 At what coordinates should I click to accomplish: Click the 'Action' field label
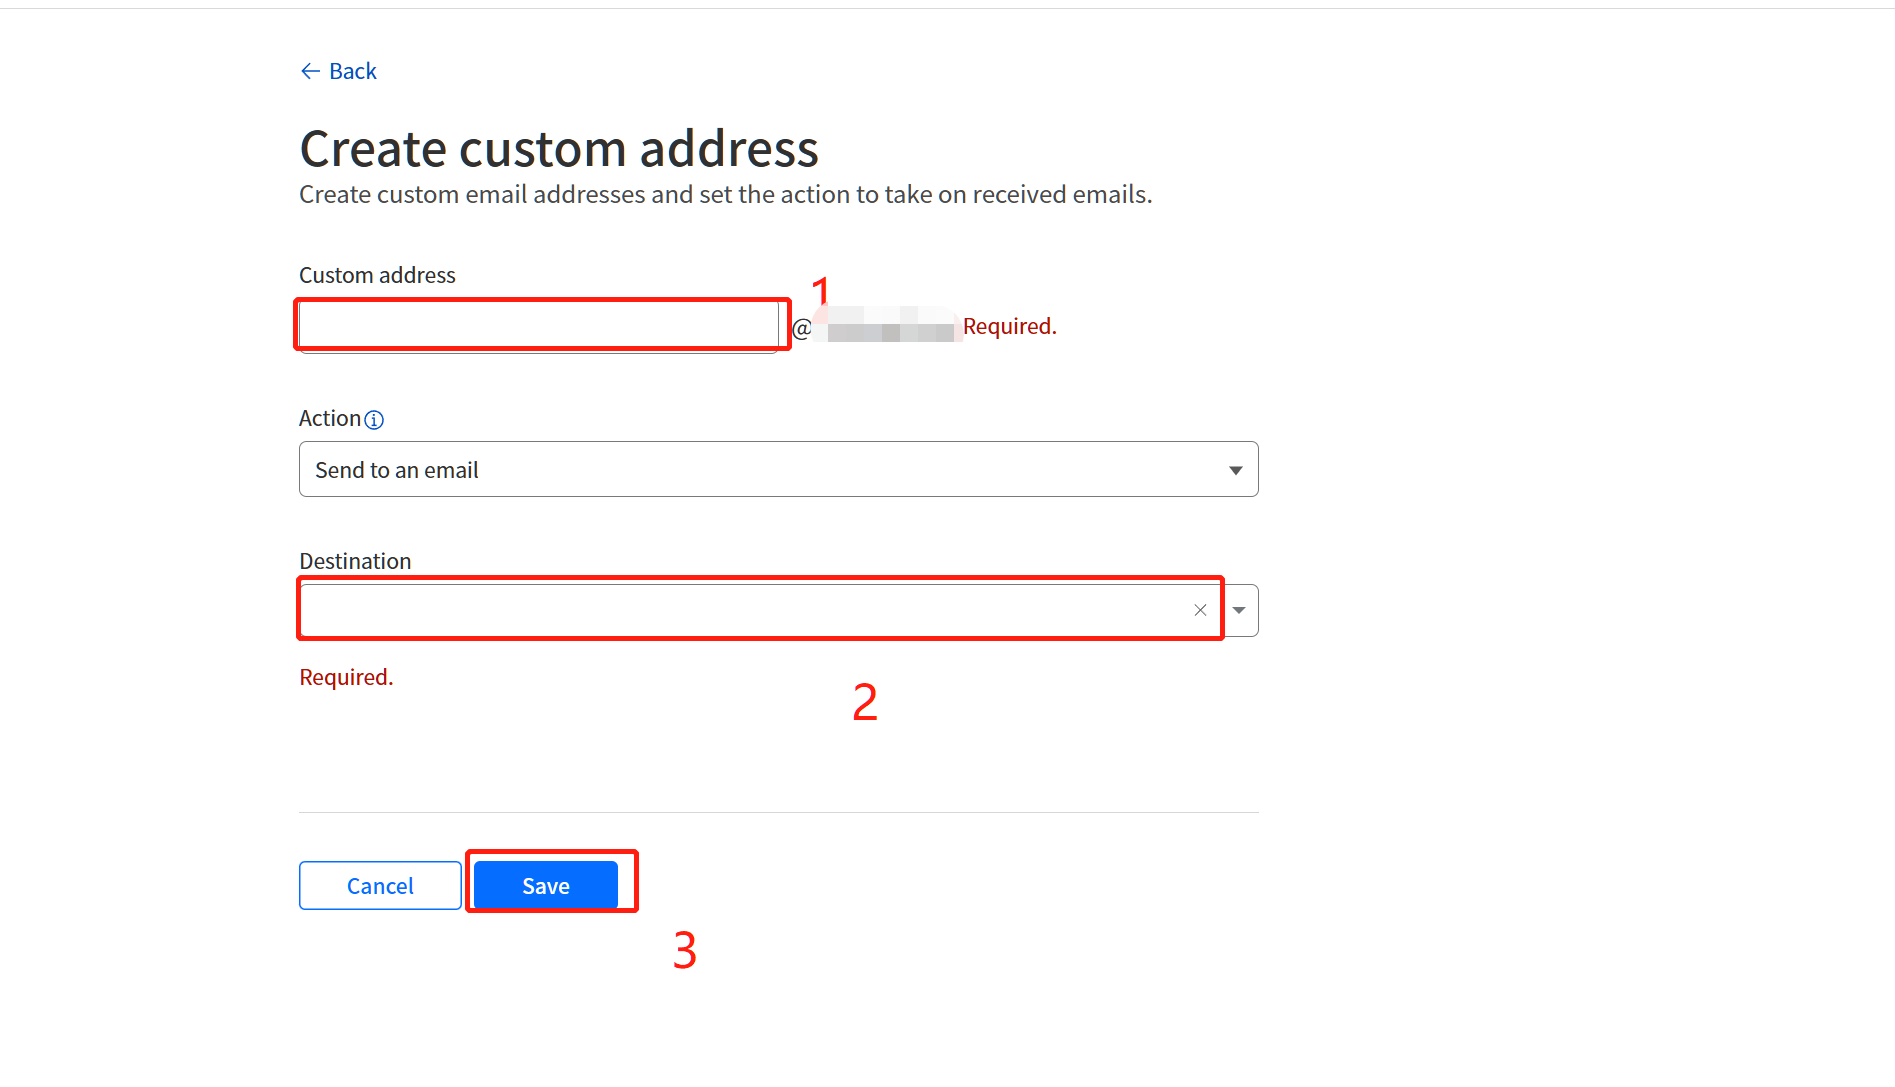[330, 418]
